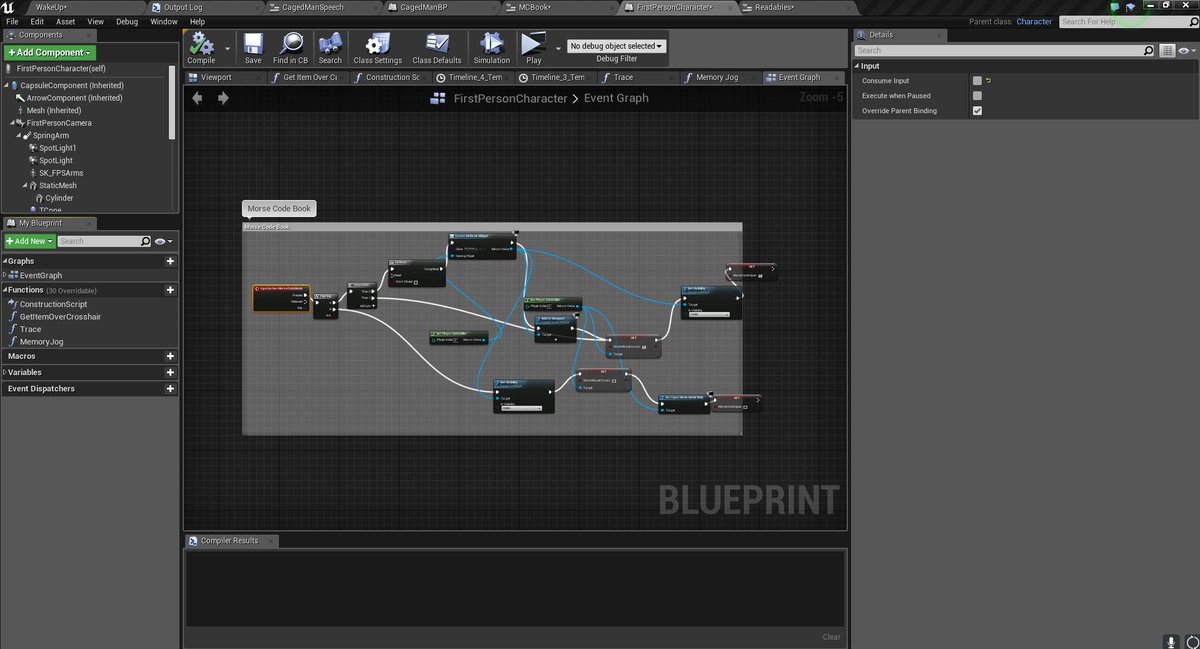
Task: Reset Consume Input to default arrow
Action: pyautogui.click(x=989, y=81)
